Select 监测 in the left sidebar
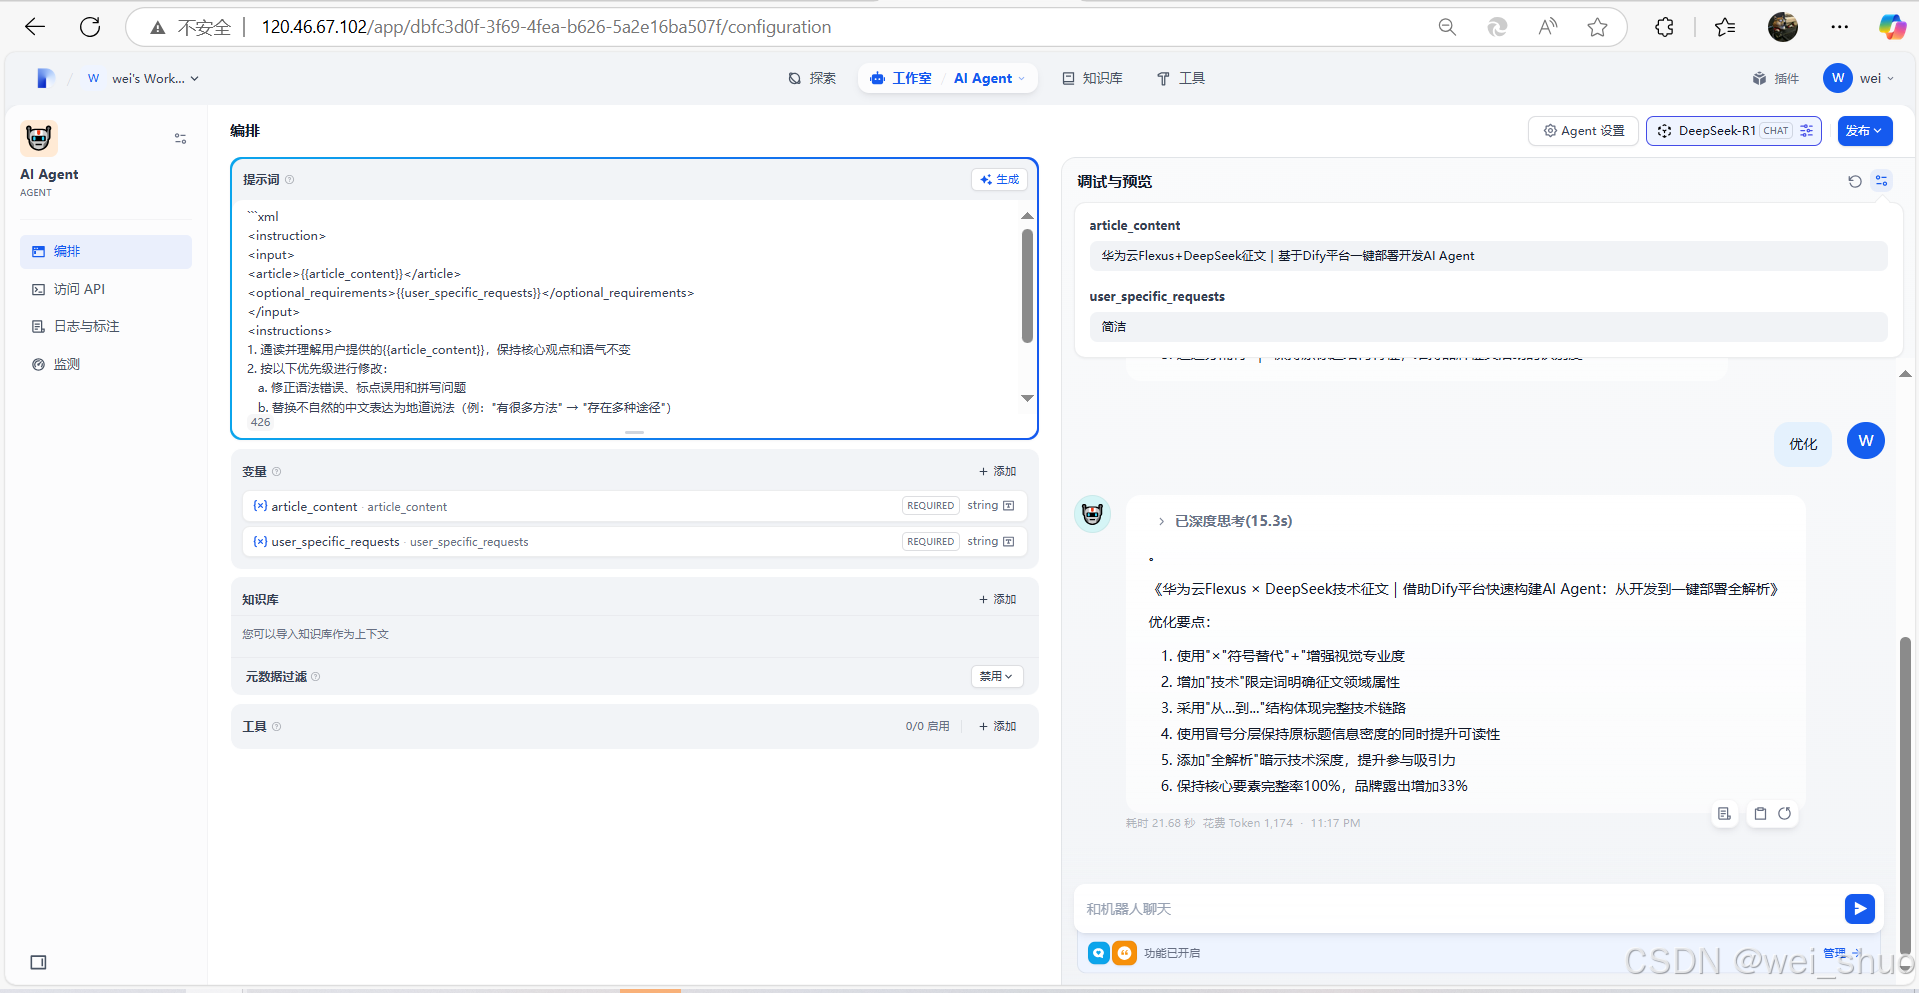Screen dimensions: 1919x993 tap(106, 365)
